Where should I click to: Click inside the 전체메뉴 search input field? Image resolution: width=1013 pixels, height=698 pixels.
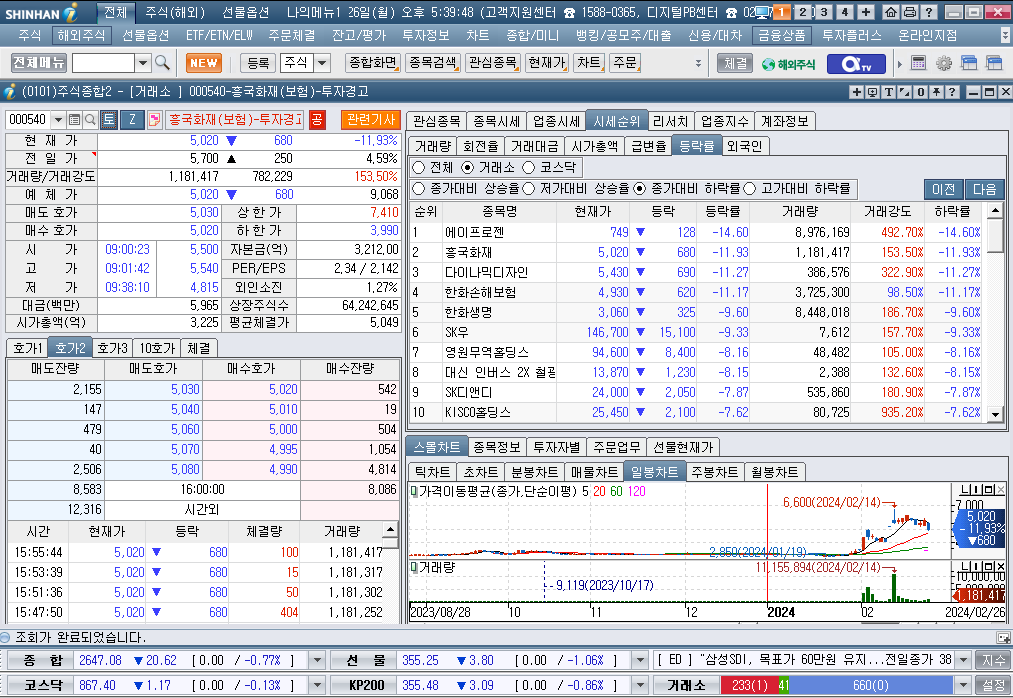click(103, 63)
